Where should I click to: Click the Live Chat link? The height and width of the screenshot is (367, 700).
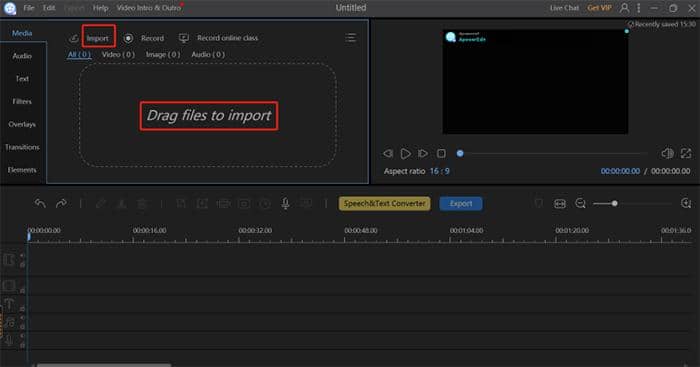pos(564,8)
